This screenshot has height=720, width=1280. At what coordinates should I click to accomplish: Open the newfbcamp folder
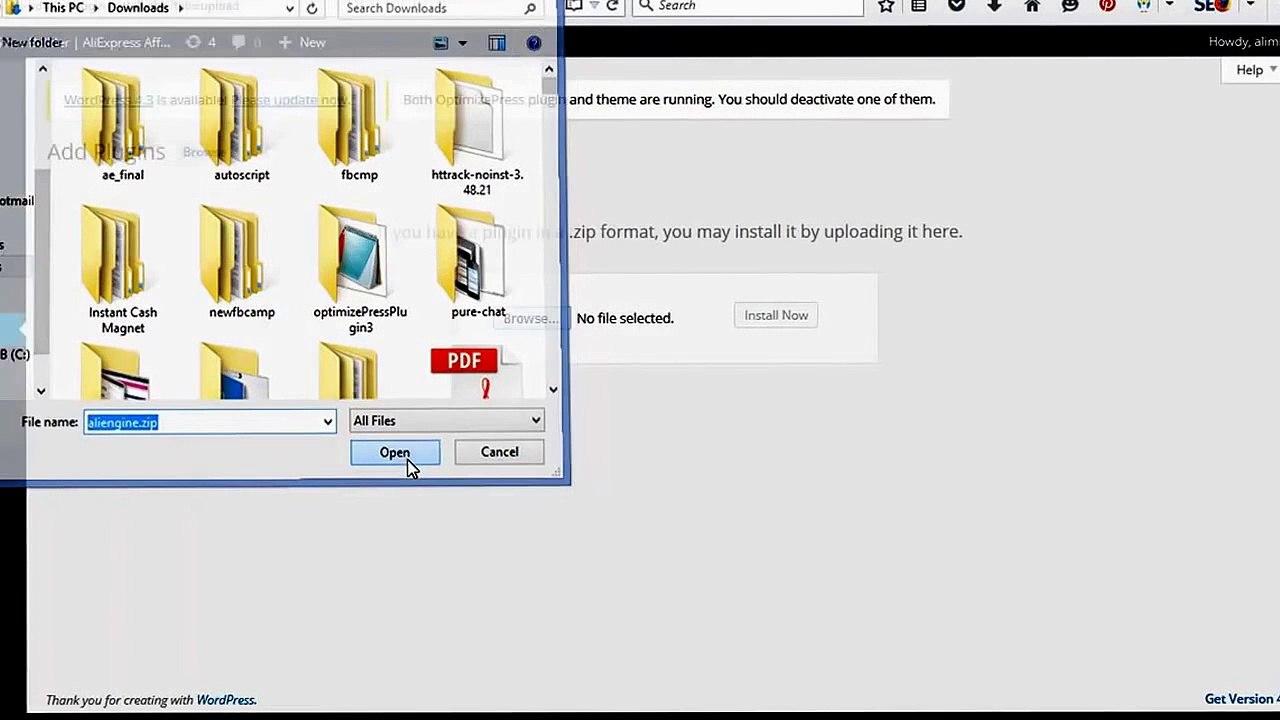(x=241, y=262)
